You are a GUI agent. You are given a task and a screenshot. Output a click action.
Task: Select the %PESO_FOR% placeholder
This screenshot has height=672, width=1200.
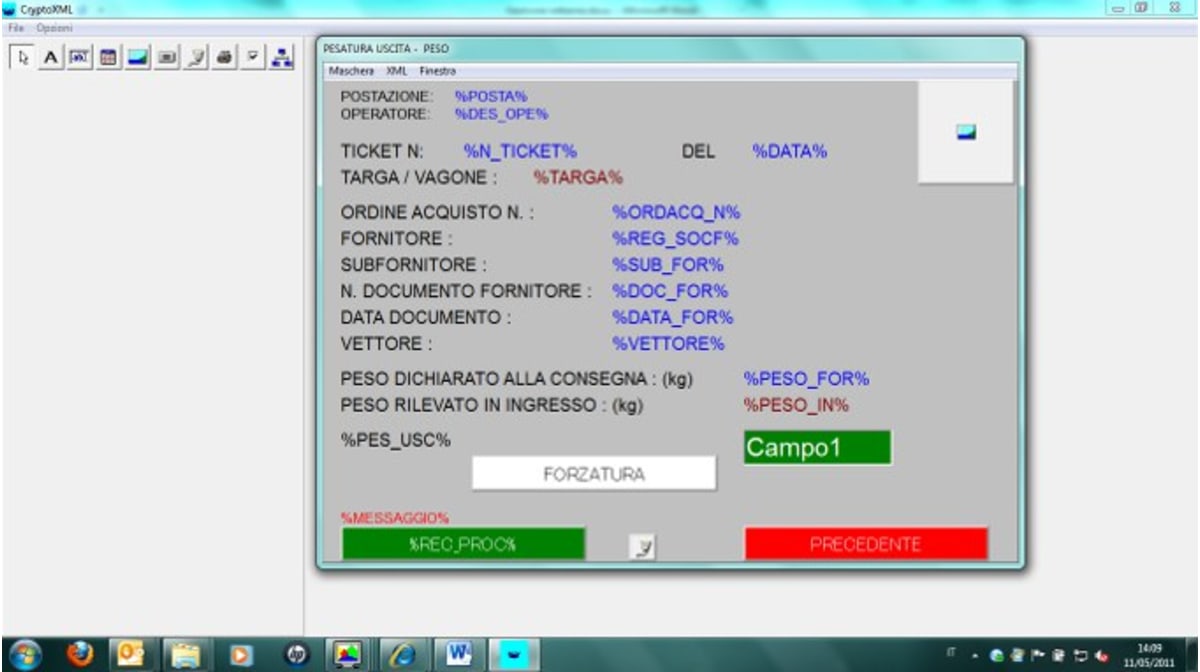tap(806, 379)
